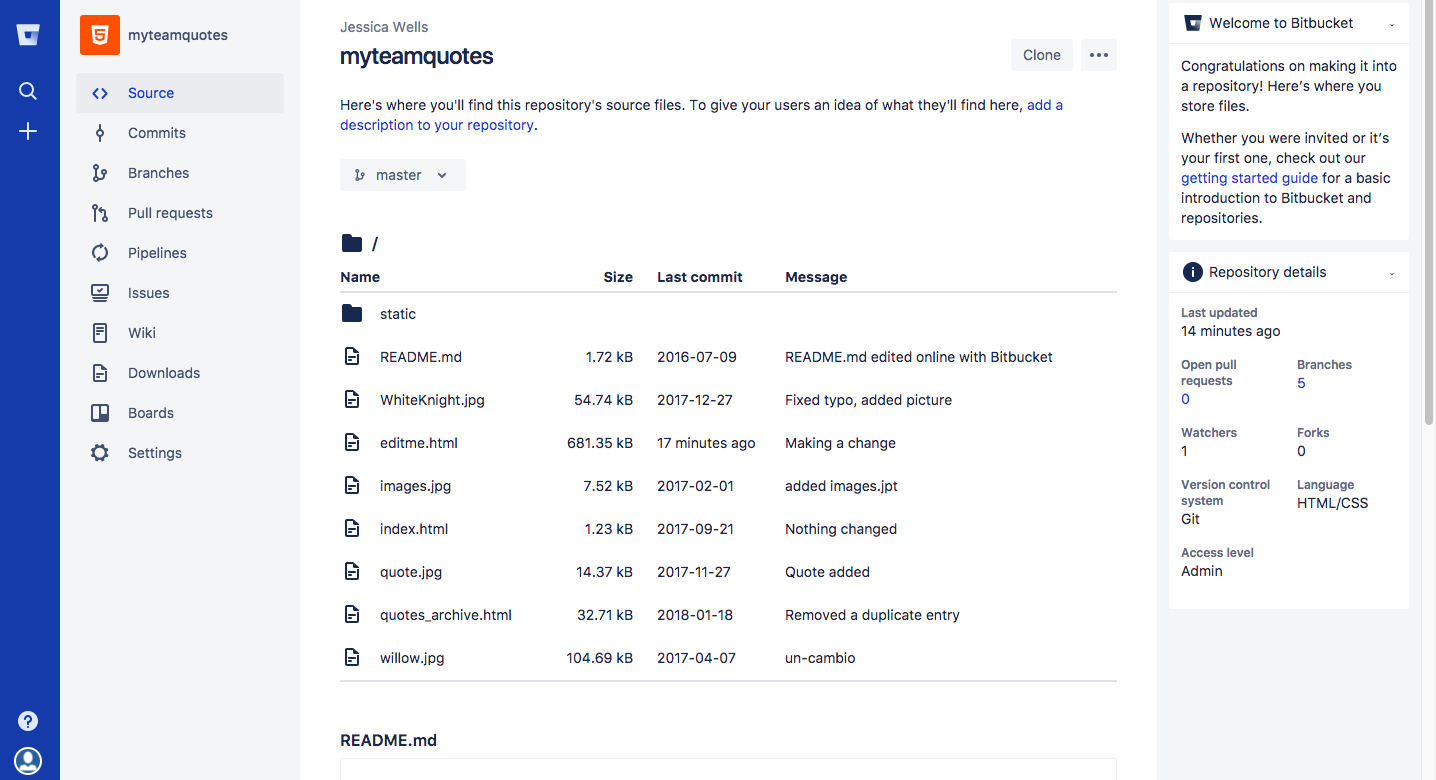Open Pull requests in the sidebar
Screen dimensions: 1436x780
tap(180, 213)
